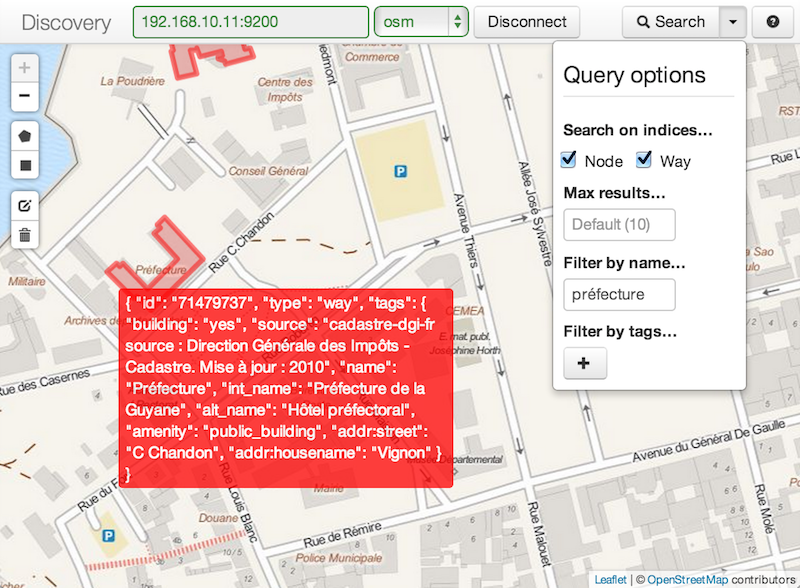
Task: Click the La Poudrière map label
Action: click(x=133, y=81)
